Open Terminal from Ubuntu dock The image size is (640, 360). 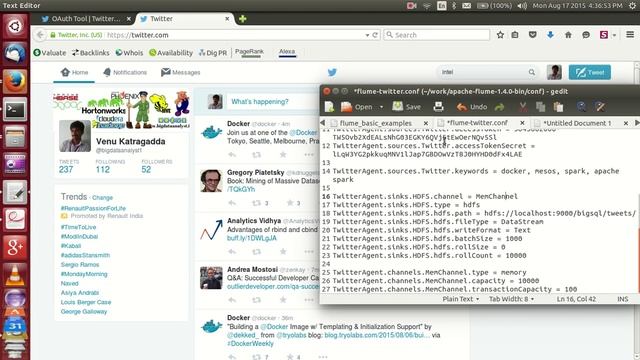[15, 109]
